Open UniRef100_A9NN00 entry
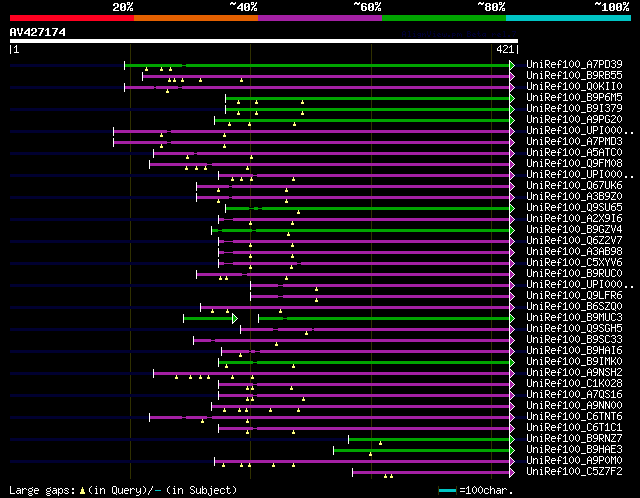The height and width of the screenshot is (498, 640). tap(574, 406)
